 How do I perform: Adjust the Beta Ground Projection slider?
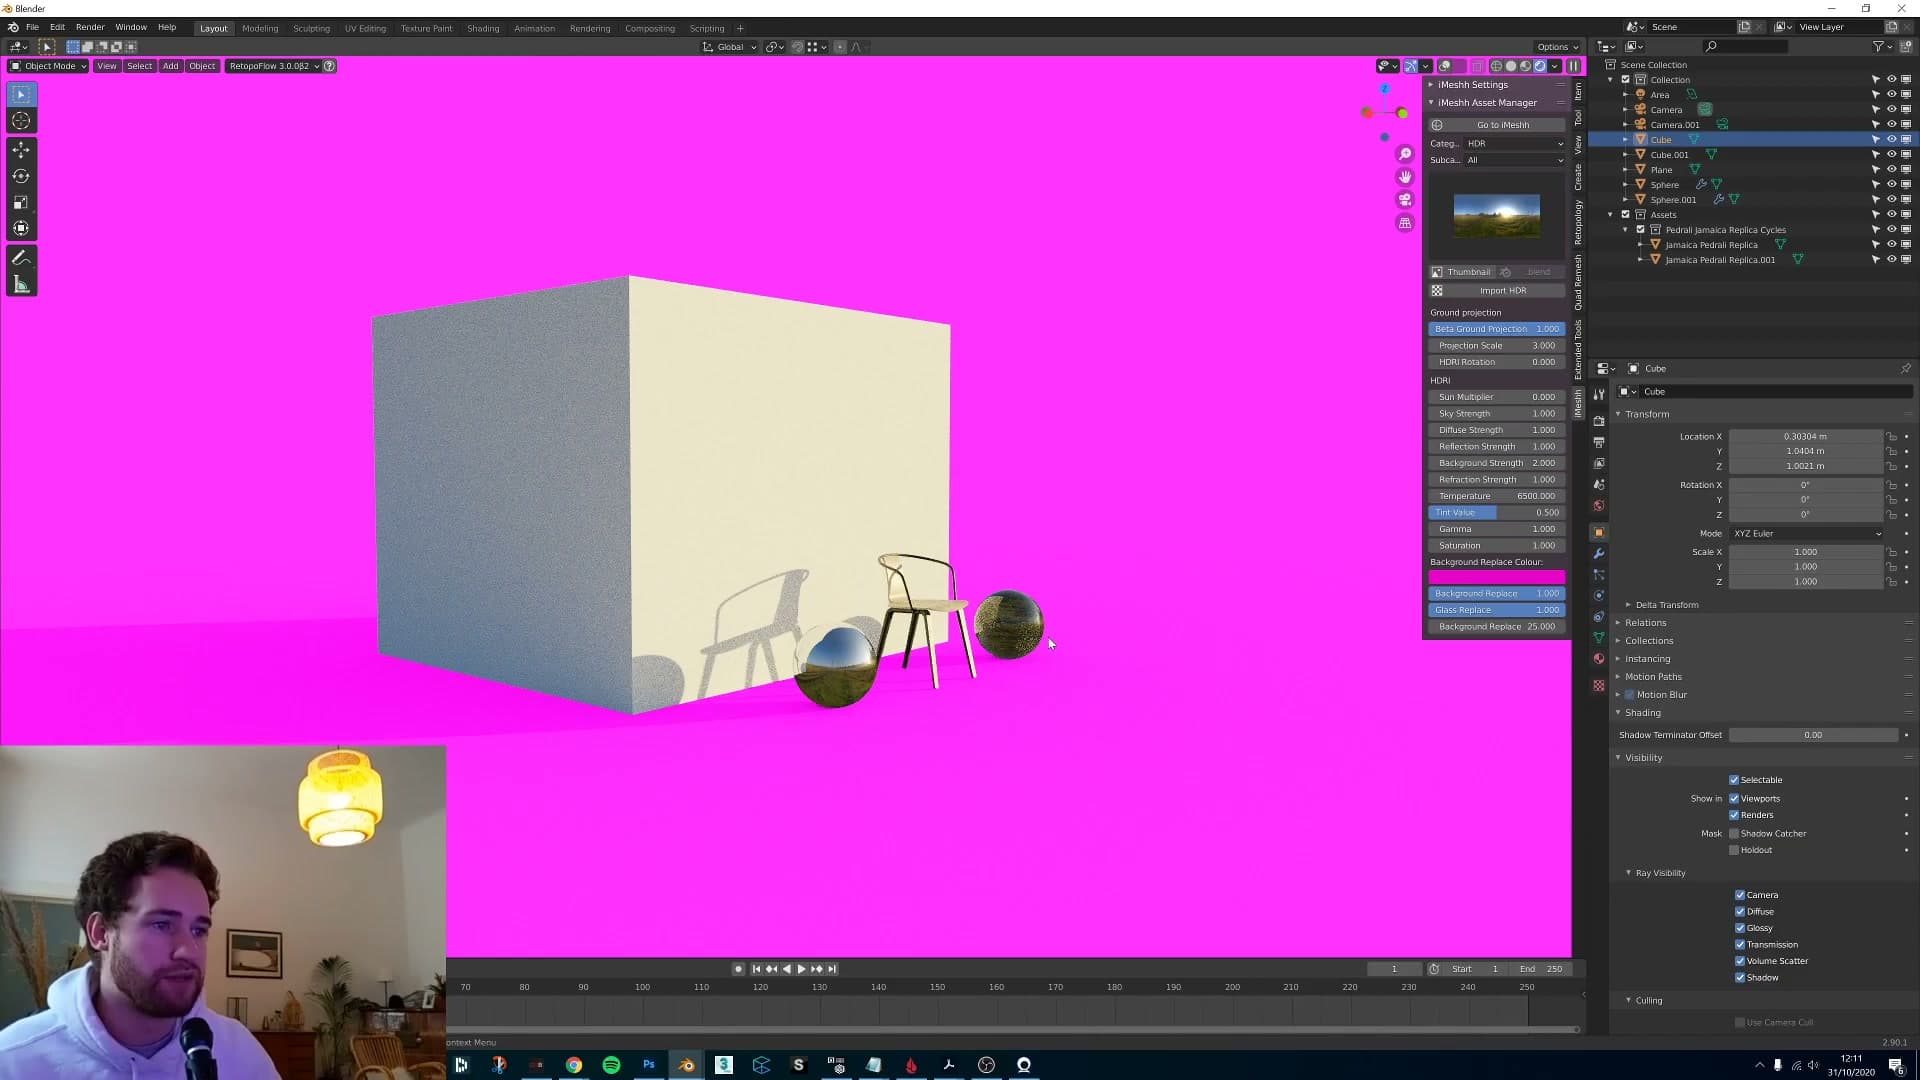tap(1497, 329)
